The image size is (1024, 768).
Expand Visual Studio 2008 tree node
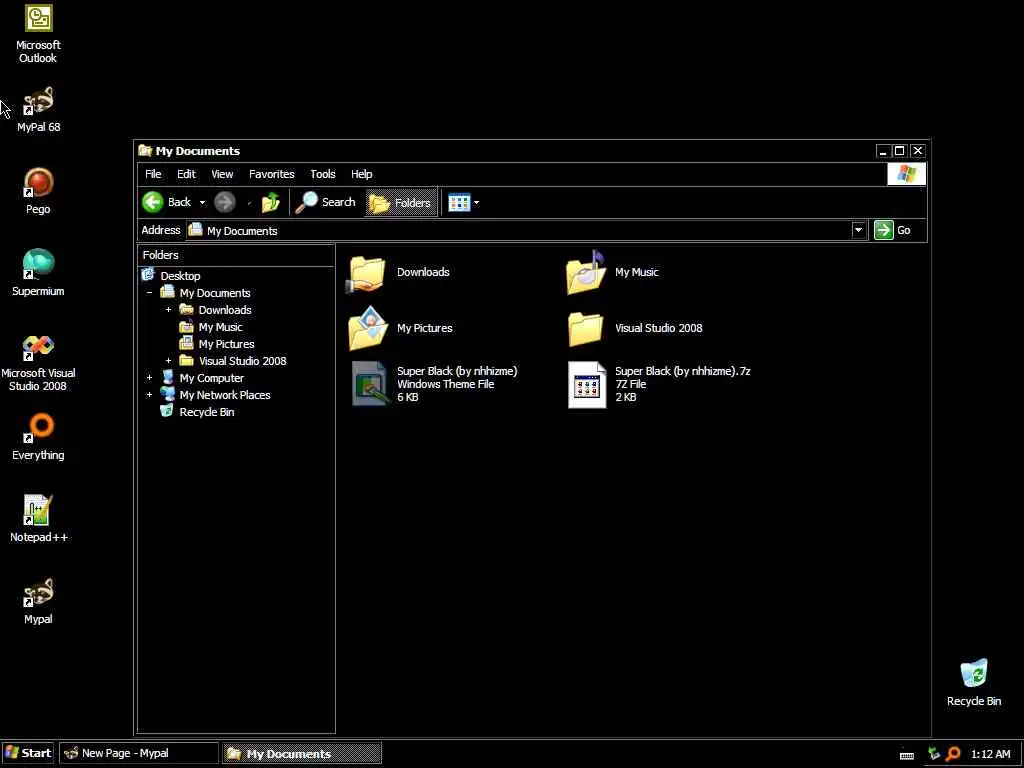(168, 360)
